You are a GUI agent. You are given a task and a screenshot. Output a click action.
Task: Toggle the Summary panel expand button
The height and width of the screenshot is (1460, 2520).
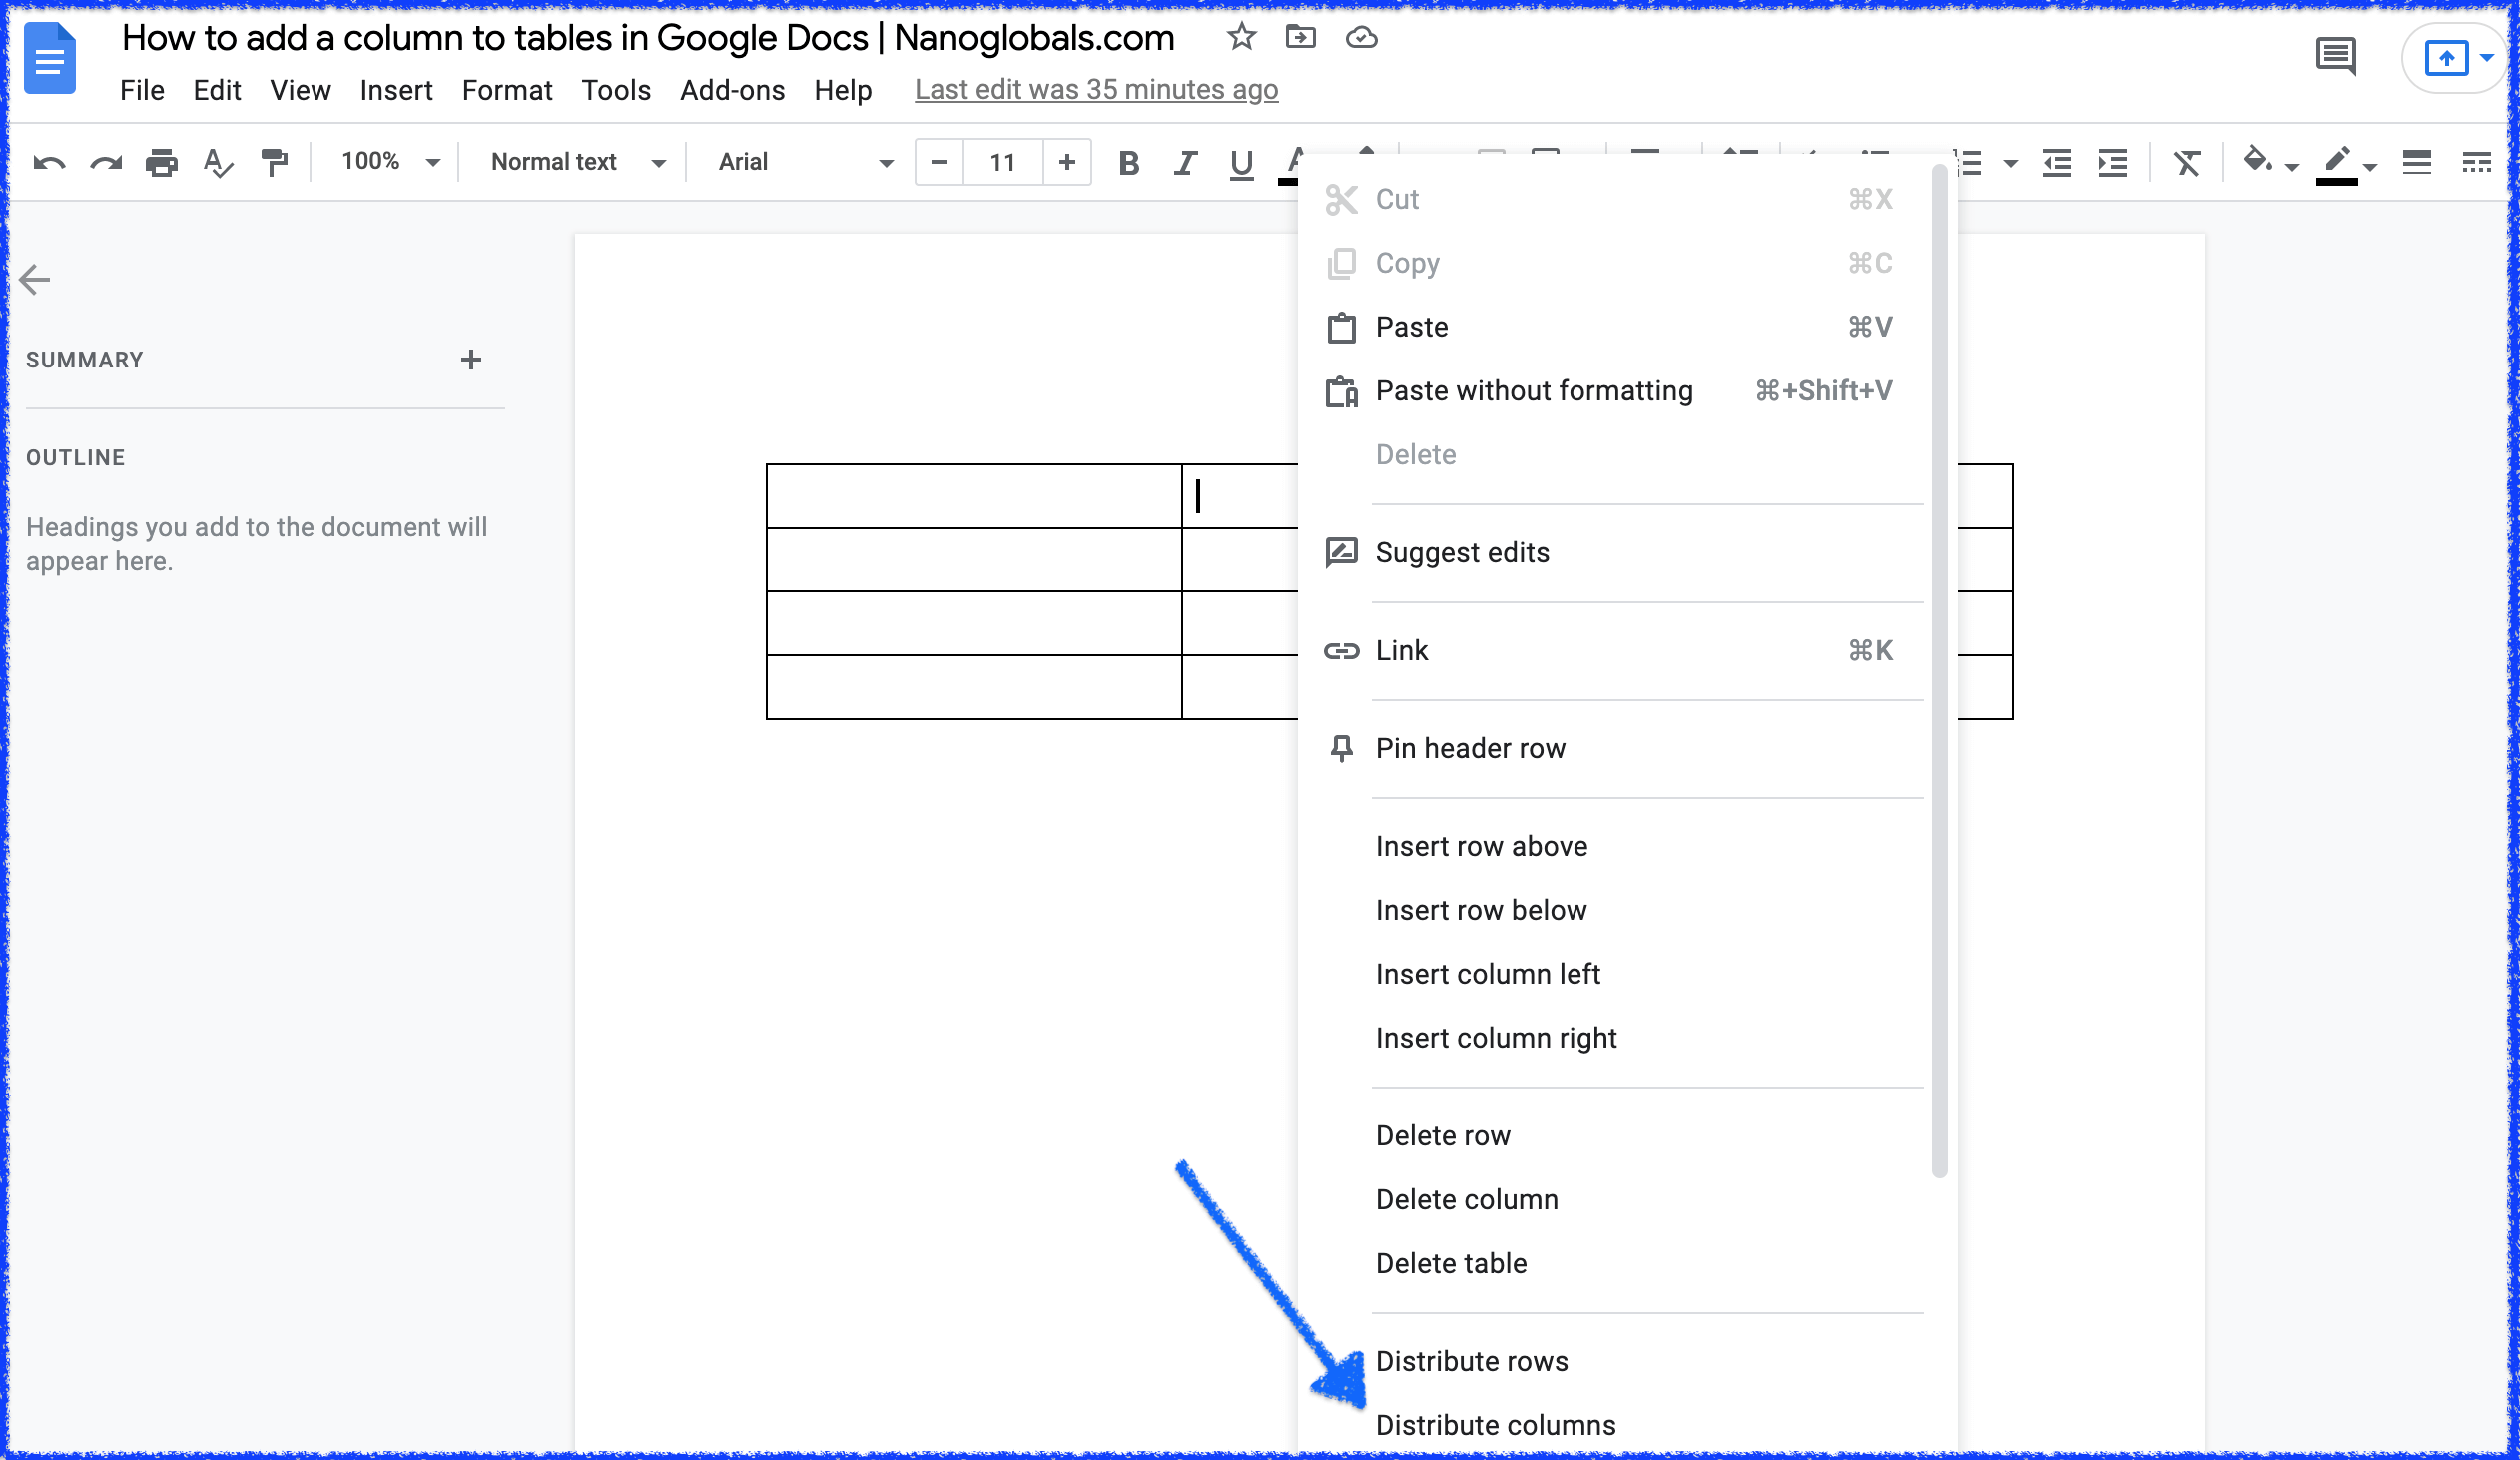[470, 360]
